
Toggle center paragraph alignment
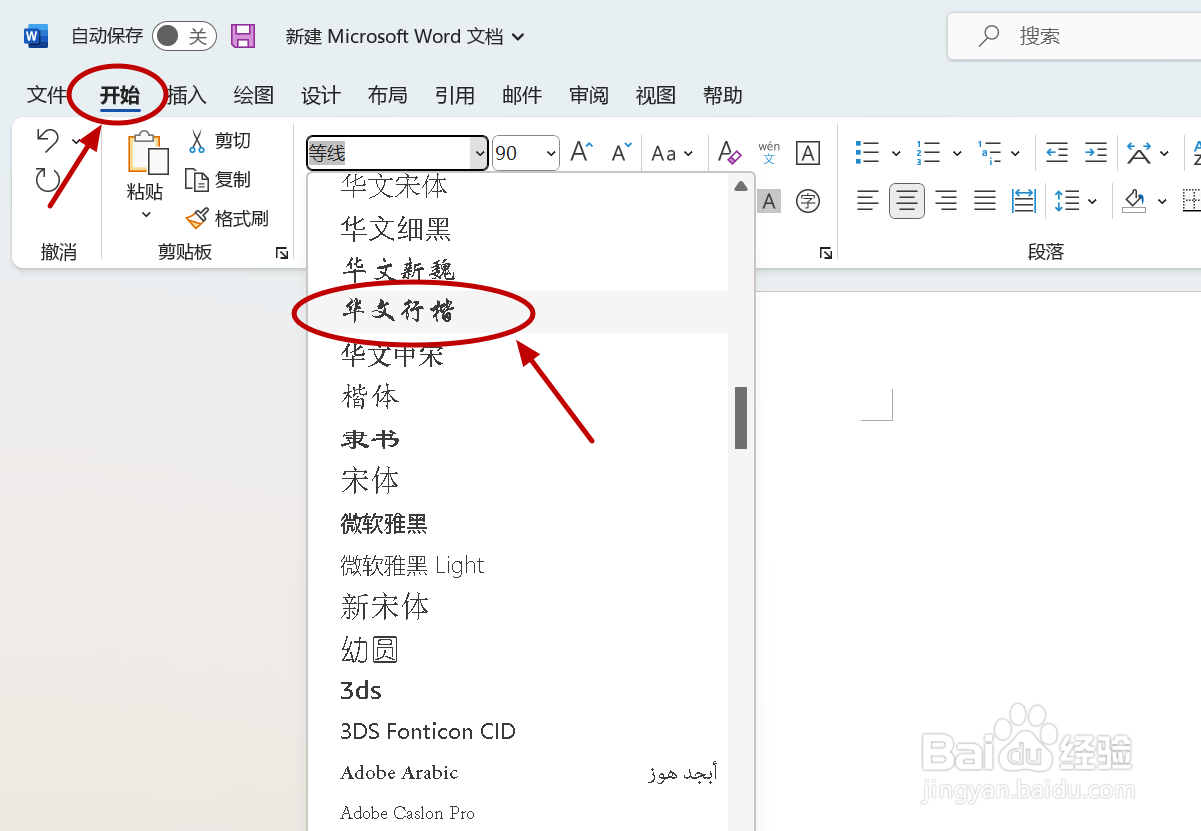[x=906, y=200]
